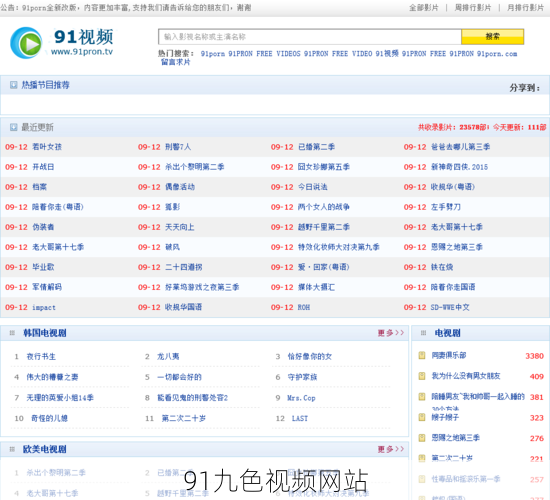Image resolution: width=550 pixels, height=500 pixels.
Task: Open the impact entry
Action: 44,307
